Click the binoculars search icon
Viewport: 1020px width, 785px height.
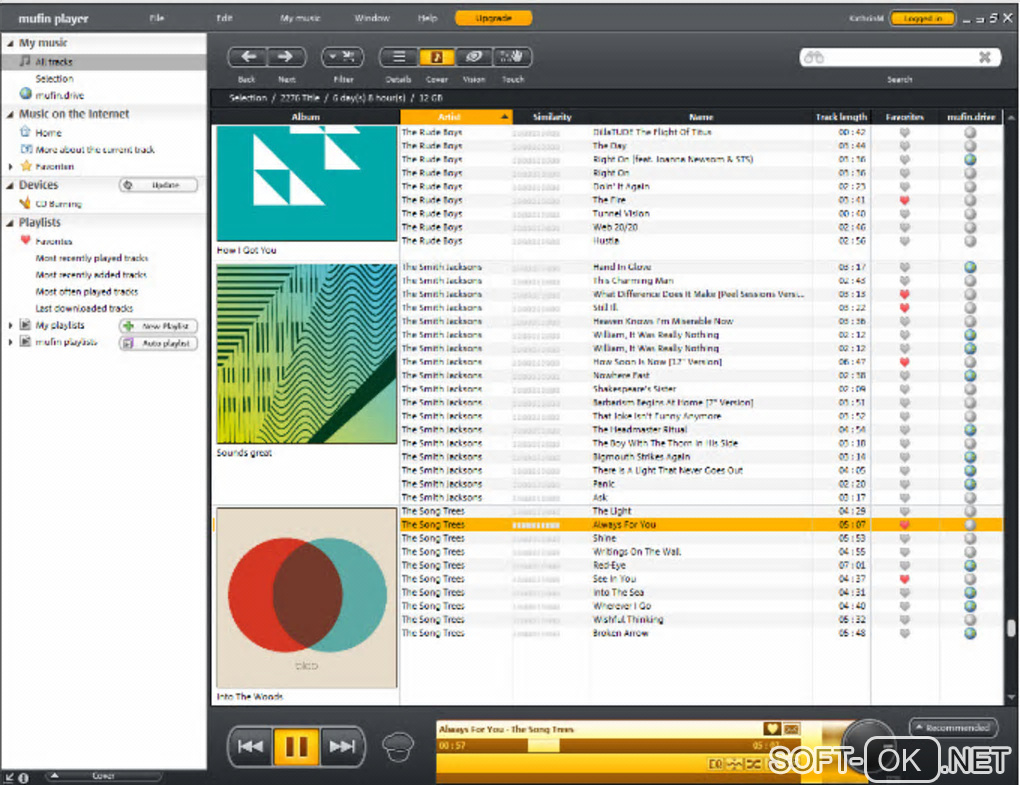(814, 57)
